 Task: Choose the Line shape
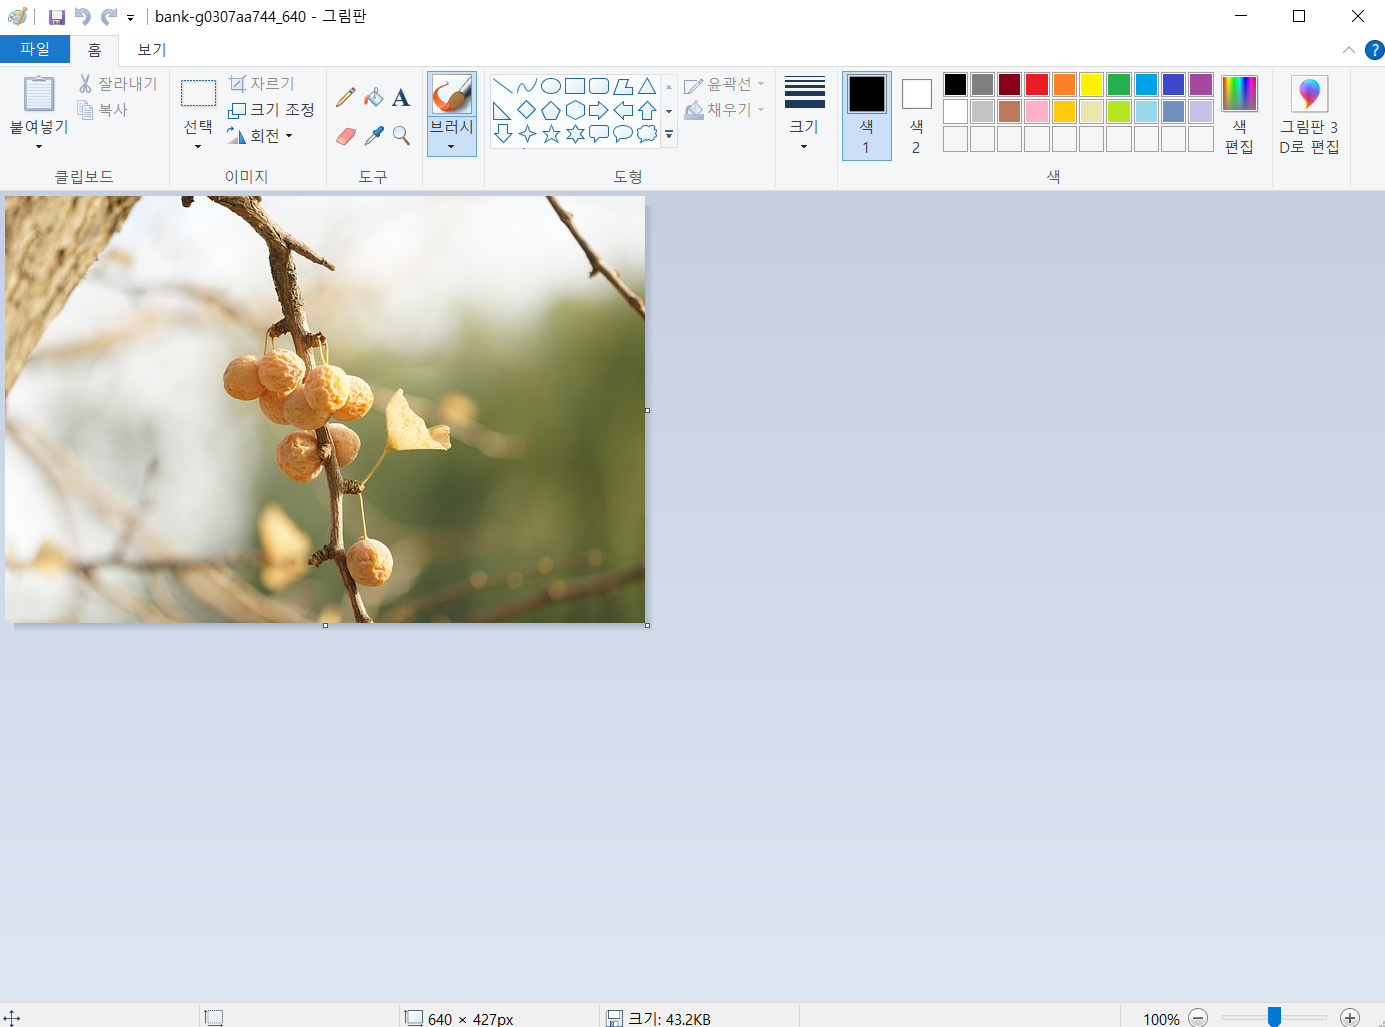tap(503, 86)
